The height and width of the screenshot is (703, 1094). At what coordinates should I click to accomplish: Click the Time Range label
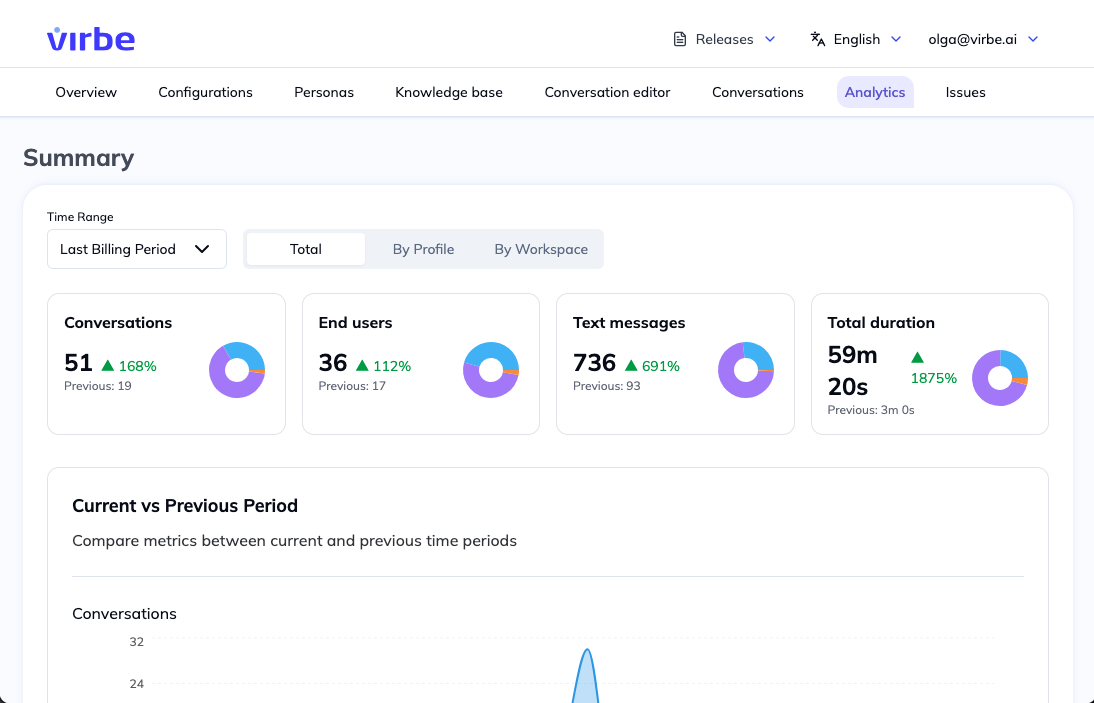pos(80,217)
